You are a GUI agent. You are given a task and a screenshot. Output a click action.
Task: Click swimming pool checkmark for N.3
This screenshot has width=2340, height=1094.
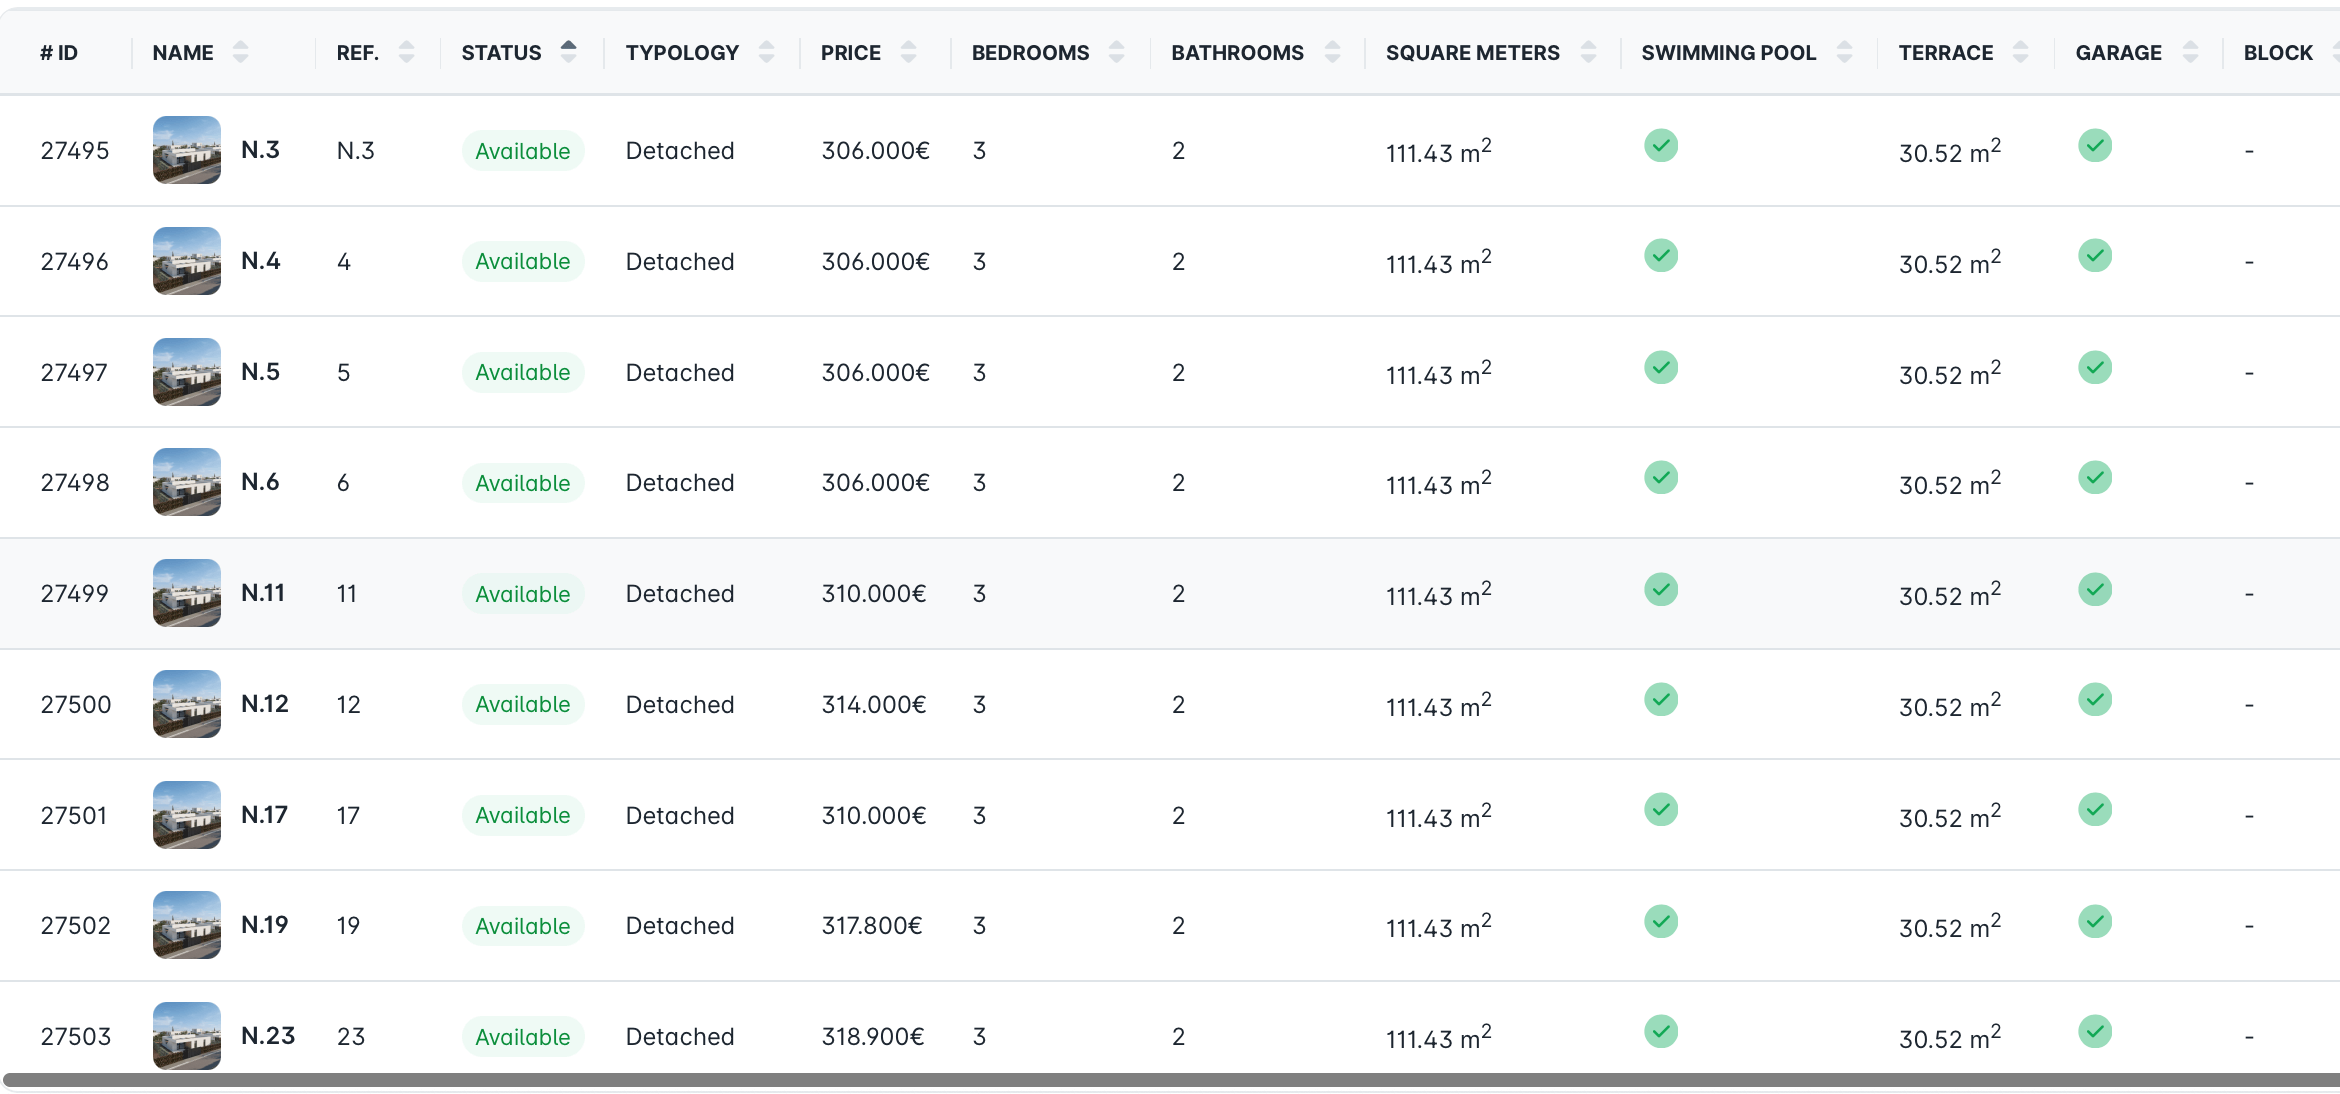(x=1661, y=146)
